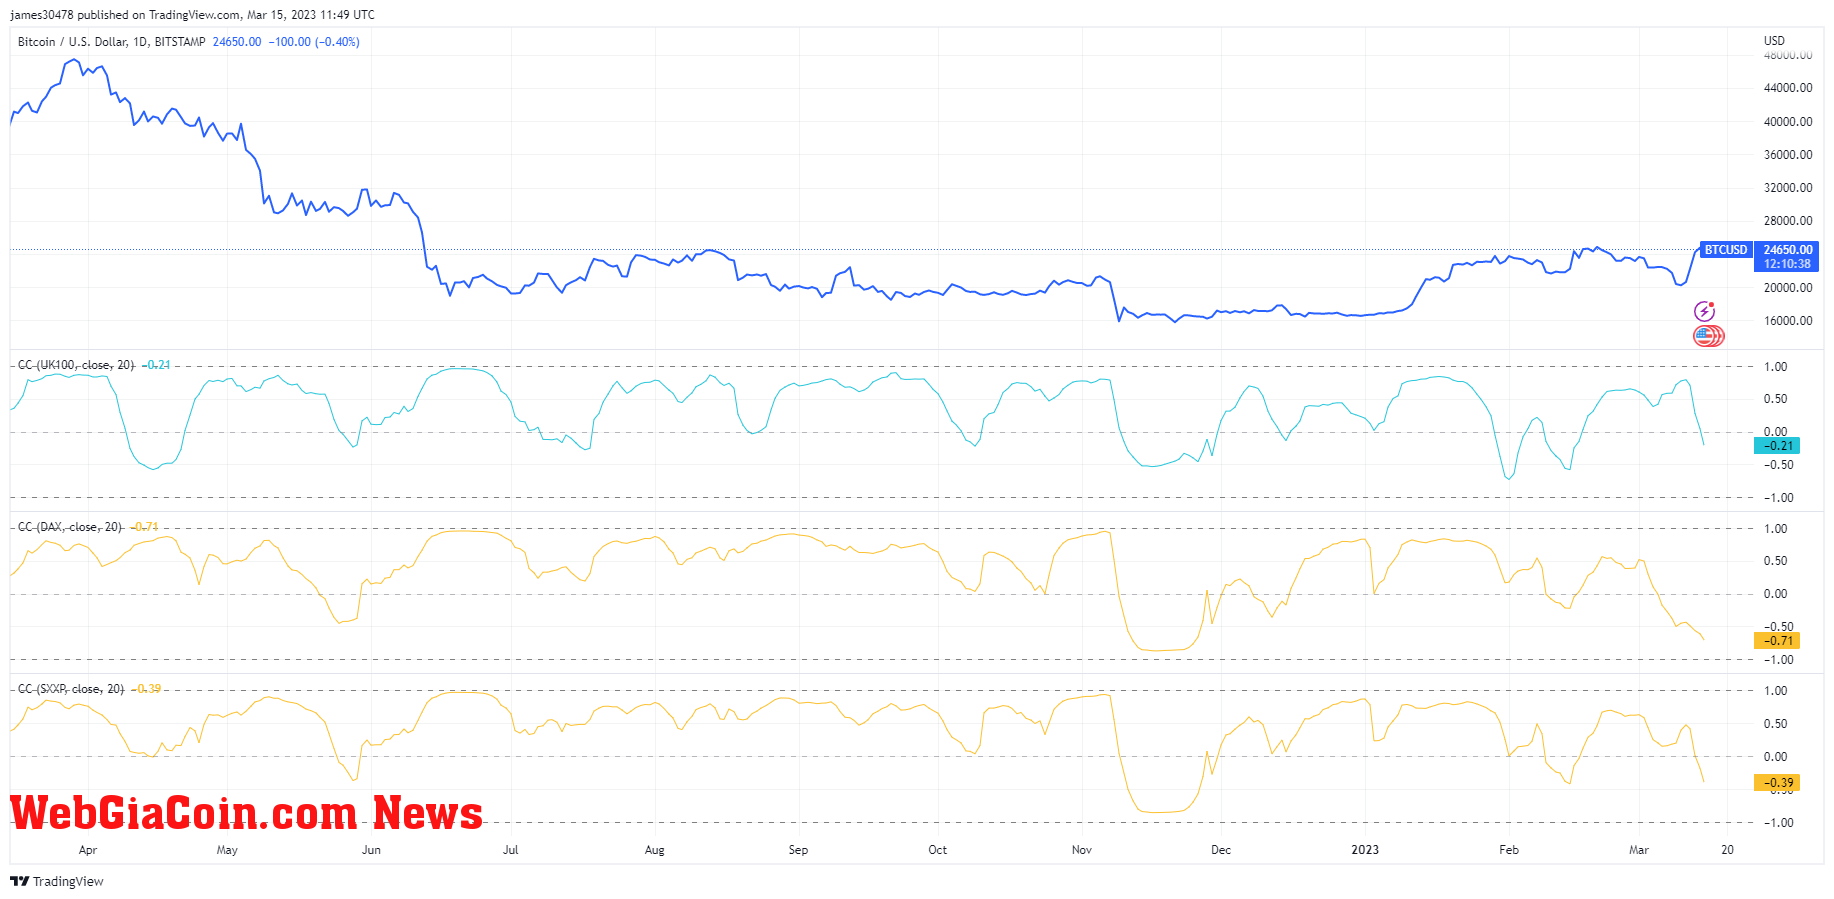Viewport: 1834px width, 899px height.
Task: Click the 12:10:38 bar countdown tag
Action: tap(1787, 264)
